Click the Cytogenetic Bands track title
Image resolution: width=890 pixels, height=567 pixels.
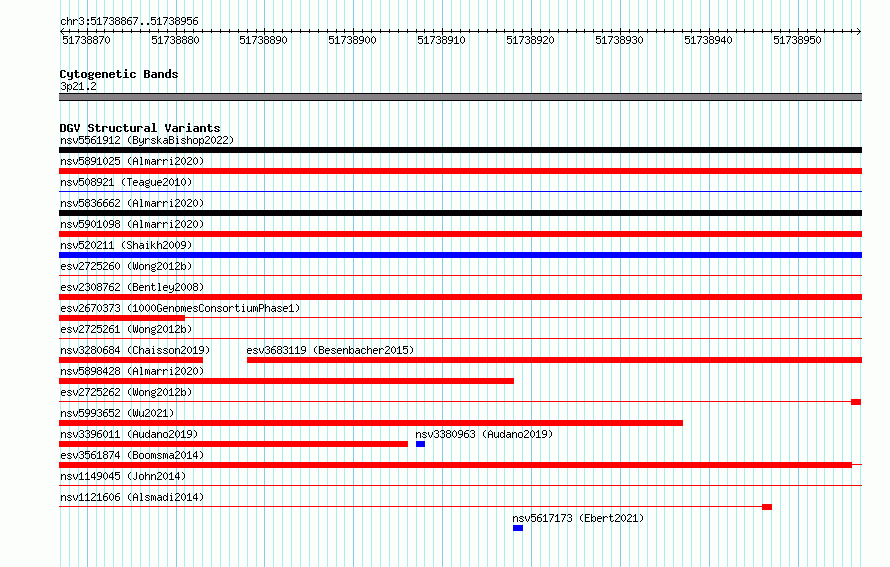tap(119, 74)
